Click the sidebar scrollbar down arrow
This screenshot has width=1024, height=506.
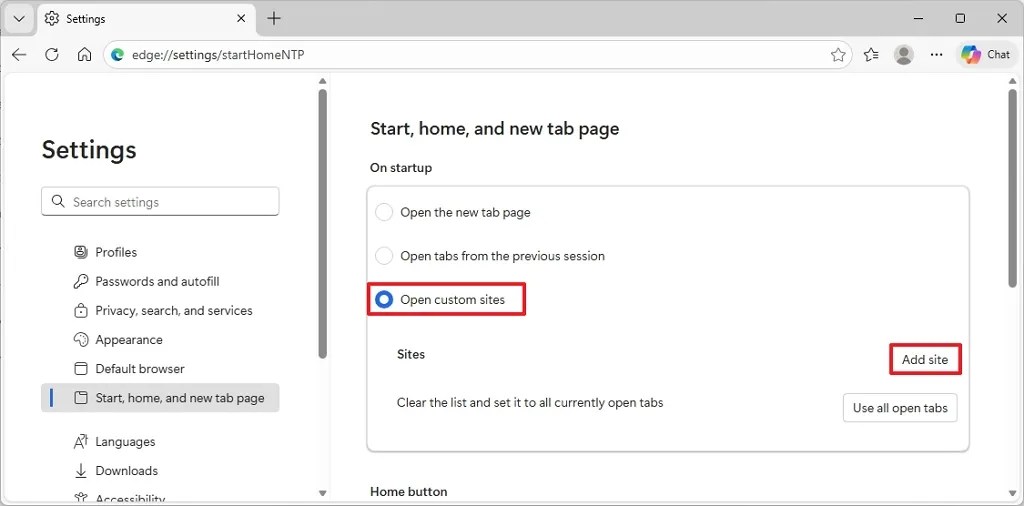(x=322, y=492)
